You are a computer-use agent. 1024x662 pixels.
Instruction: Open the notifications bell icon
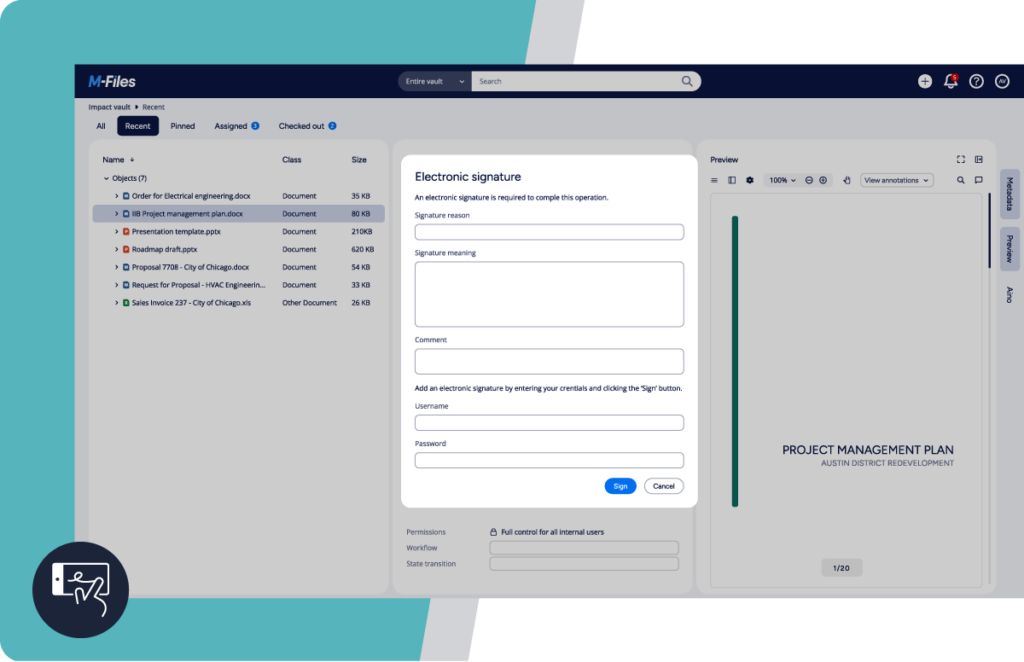click(950, 81)
